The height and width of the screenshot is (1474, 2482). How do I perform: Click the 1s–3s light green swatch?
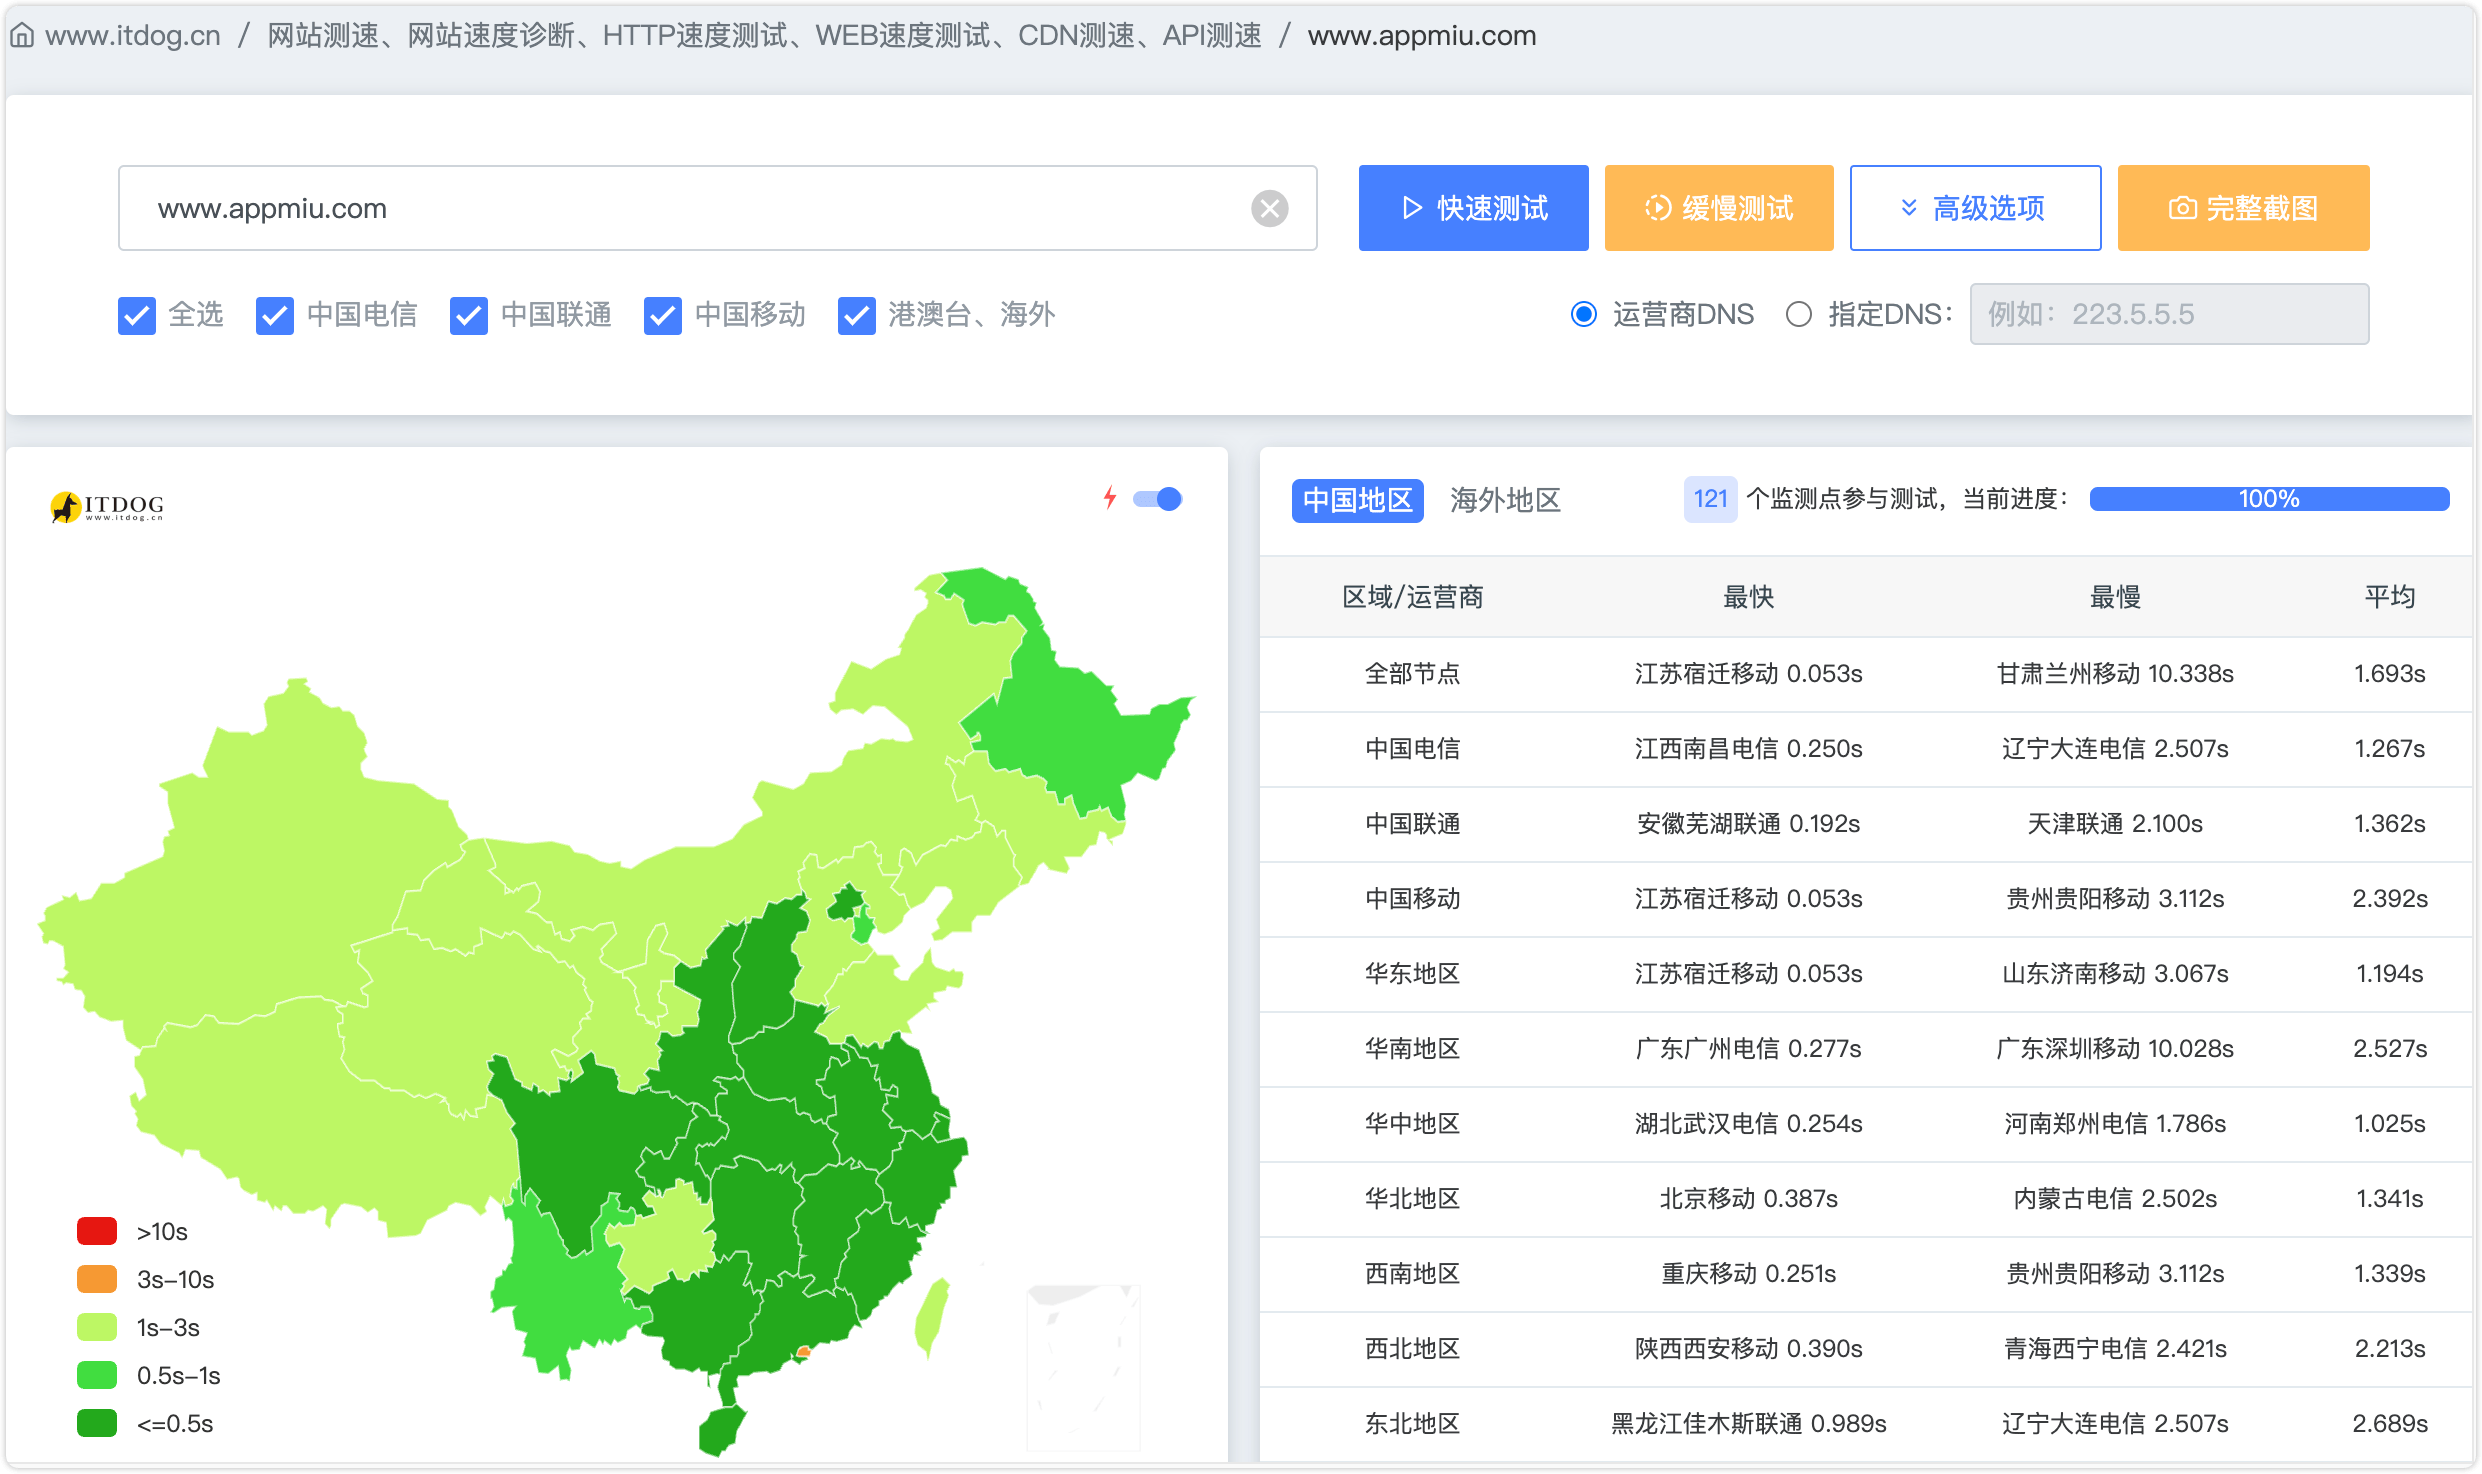[97, 1327]
